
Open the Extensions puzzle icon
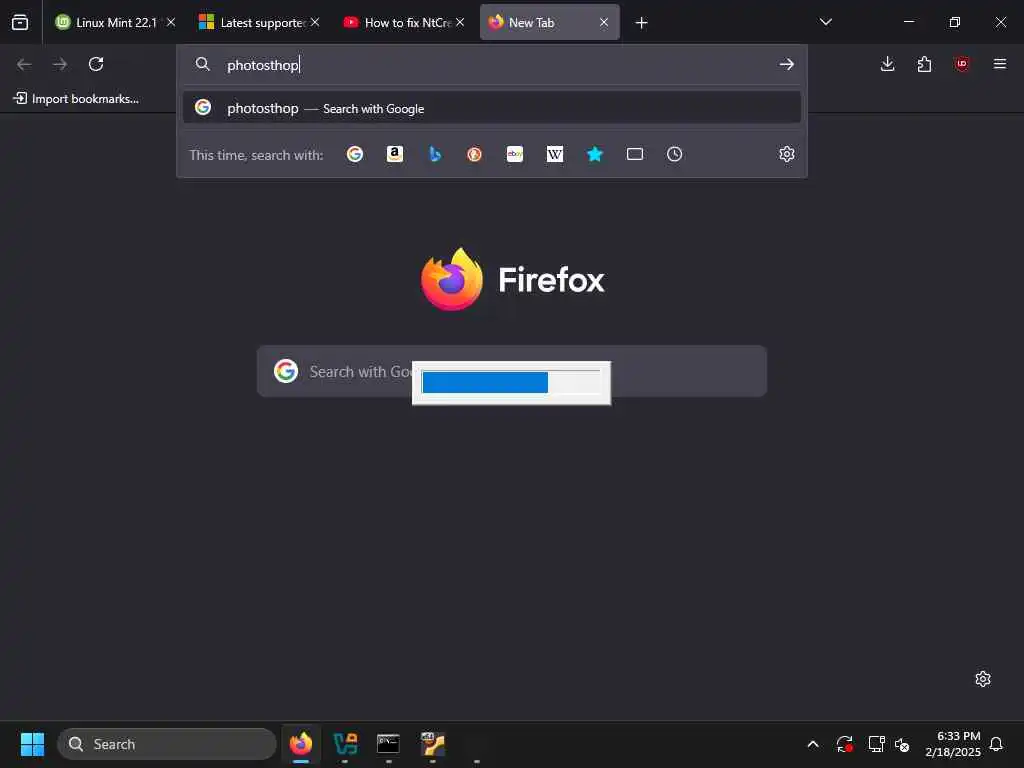click(x=924, y=64)
